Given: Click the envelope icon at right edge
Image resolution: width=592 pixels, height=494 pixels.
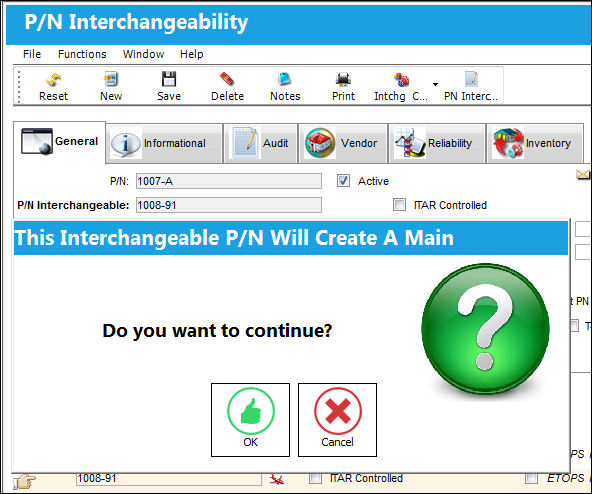Looking at the screenshot, I should 583,174.
